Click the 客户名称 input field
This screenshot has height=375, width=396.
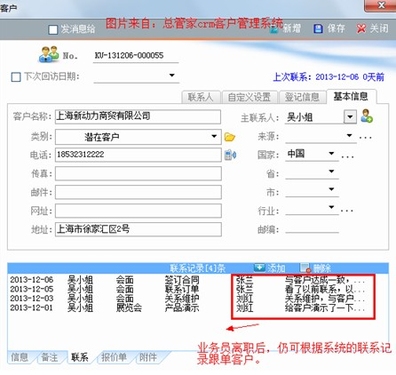pyautogui.click(x=138, y=117)
